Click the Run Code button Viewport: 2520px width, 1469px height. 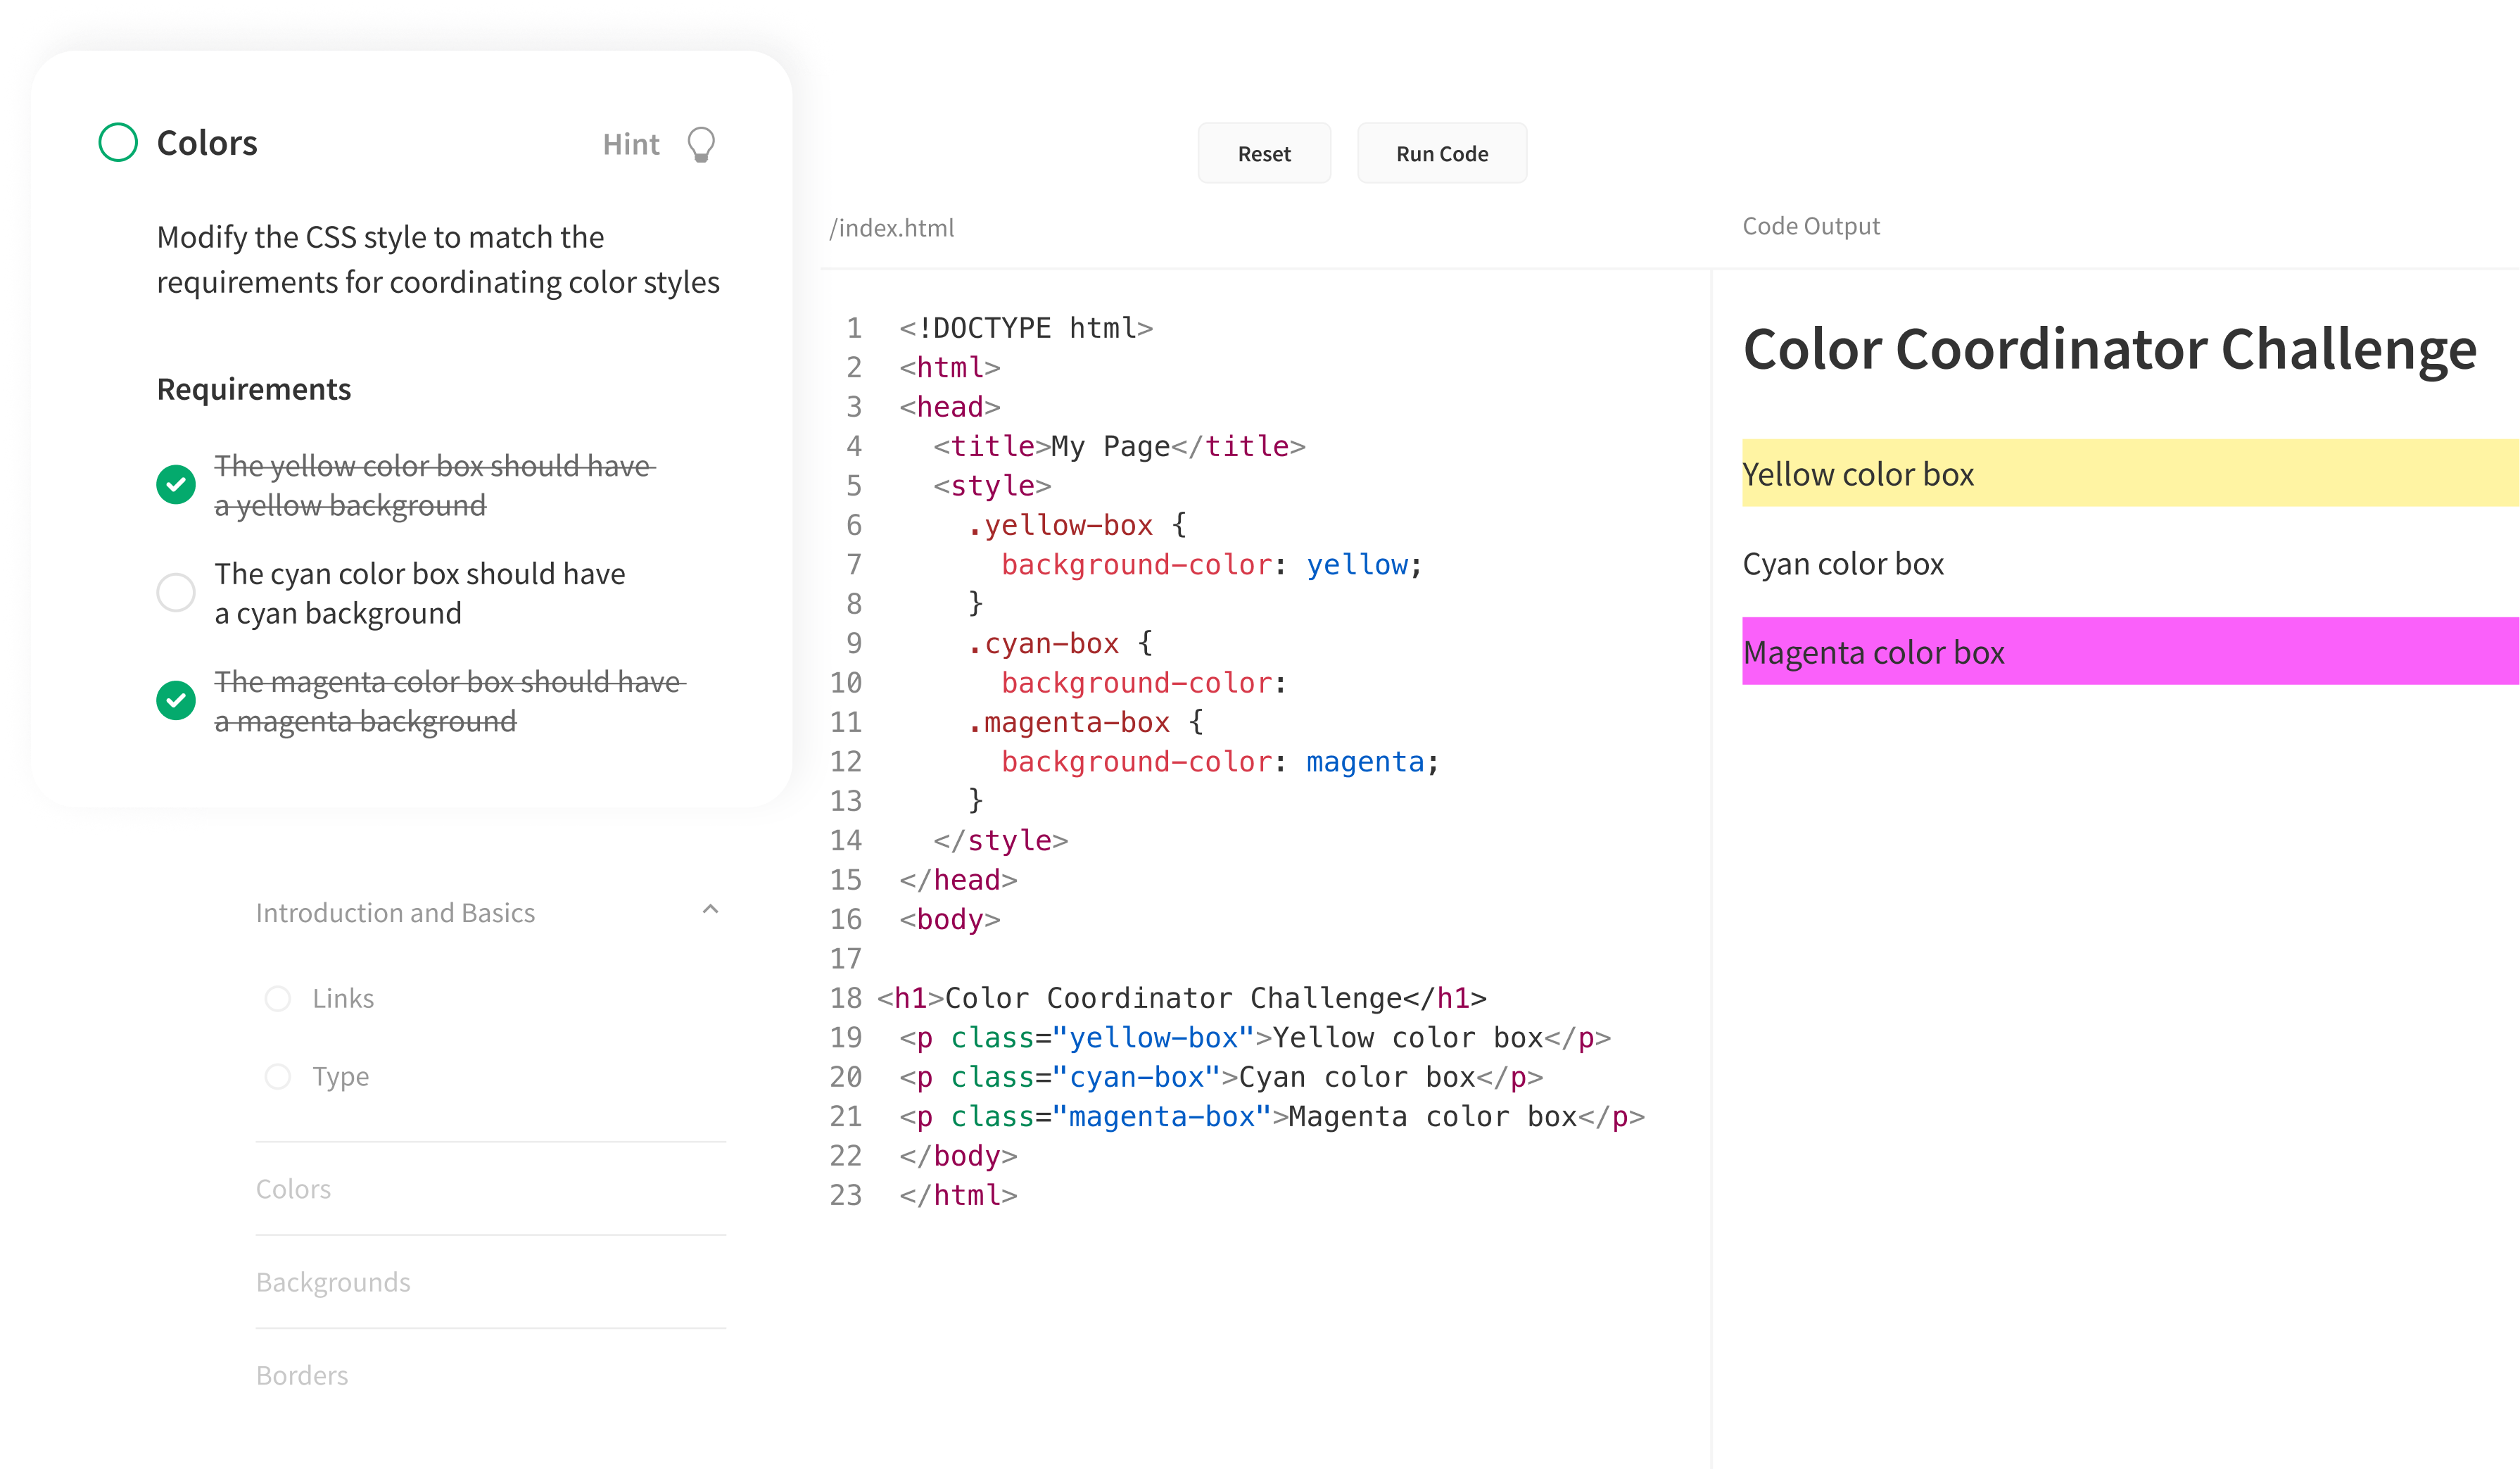pyautogui.click(x=1441, y=153)
